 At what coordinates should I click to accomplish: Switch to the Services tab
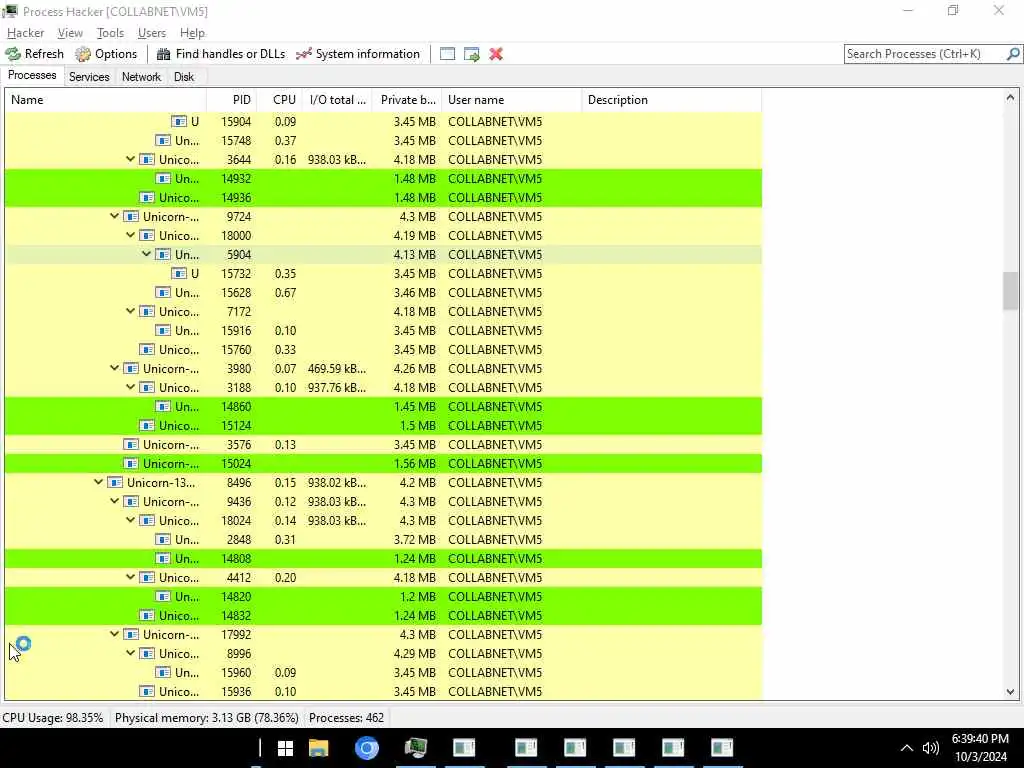click(89, 76)
